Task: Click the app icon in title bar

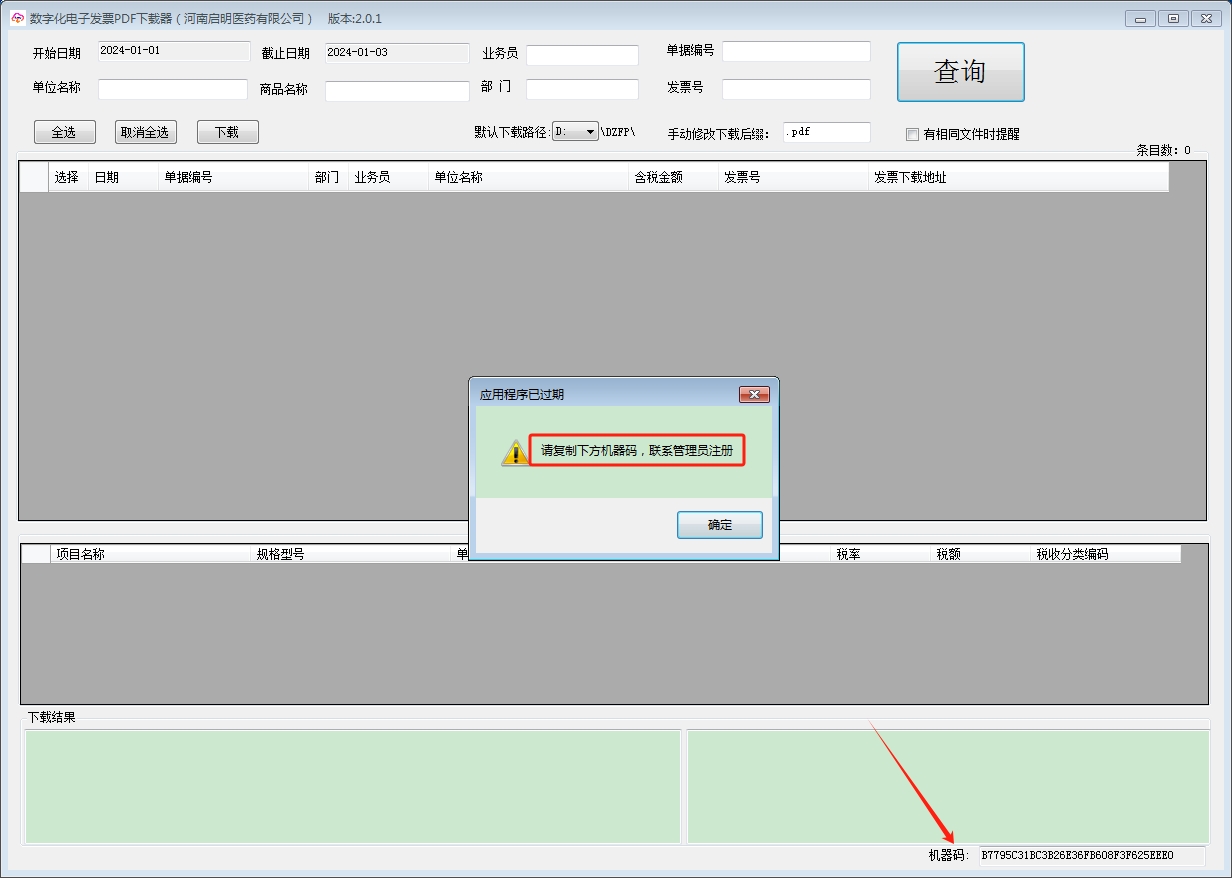Action: [16, 18]
